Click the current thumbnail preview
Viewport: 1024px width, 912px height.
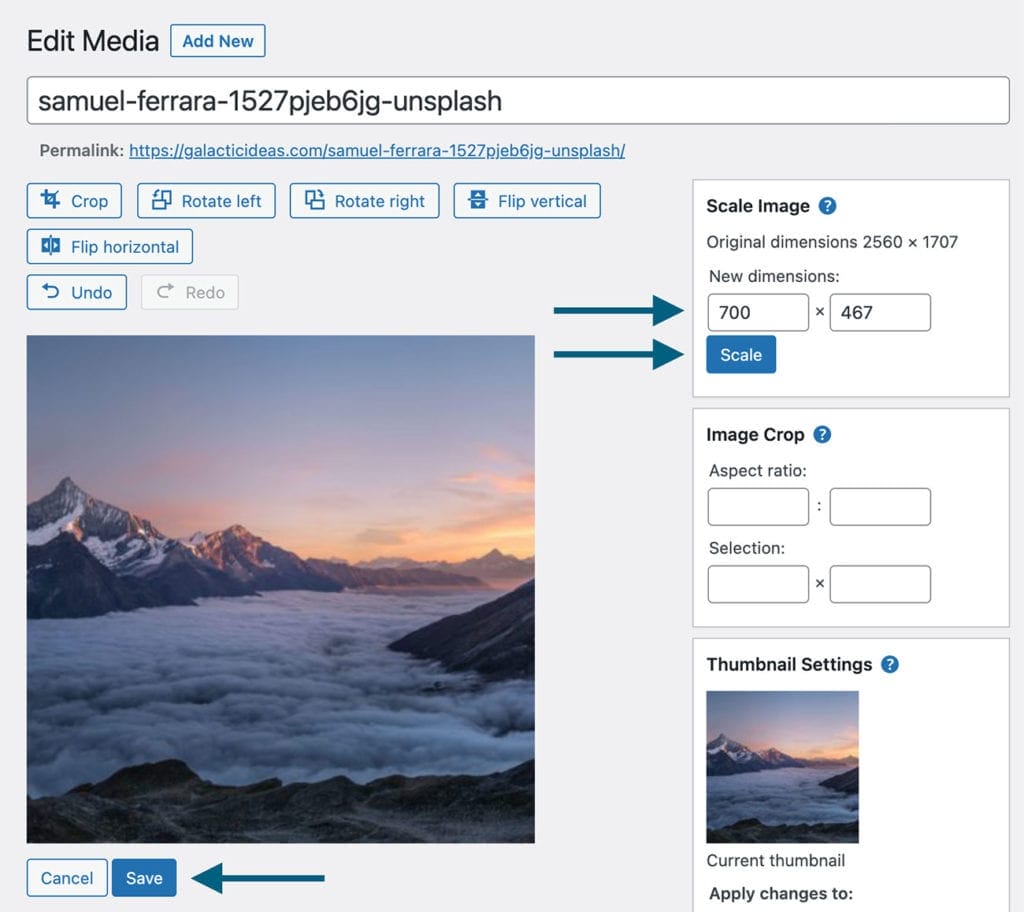[x=781, y=766]
